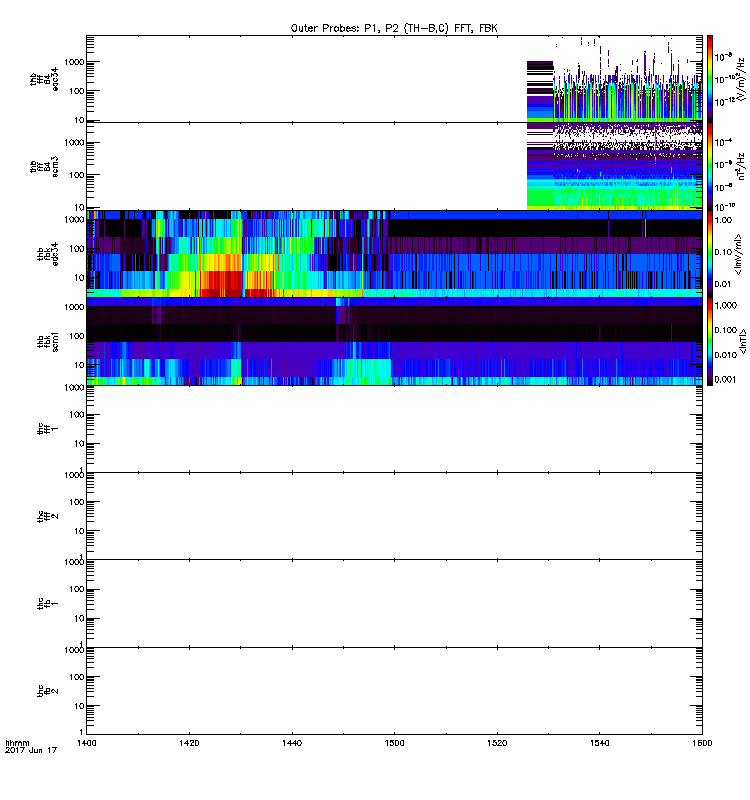Viewport: 750px width, 800px height.
Task: Click the empty thc fff 1 plot panel
Action: [x=394, y=429]
